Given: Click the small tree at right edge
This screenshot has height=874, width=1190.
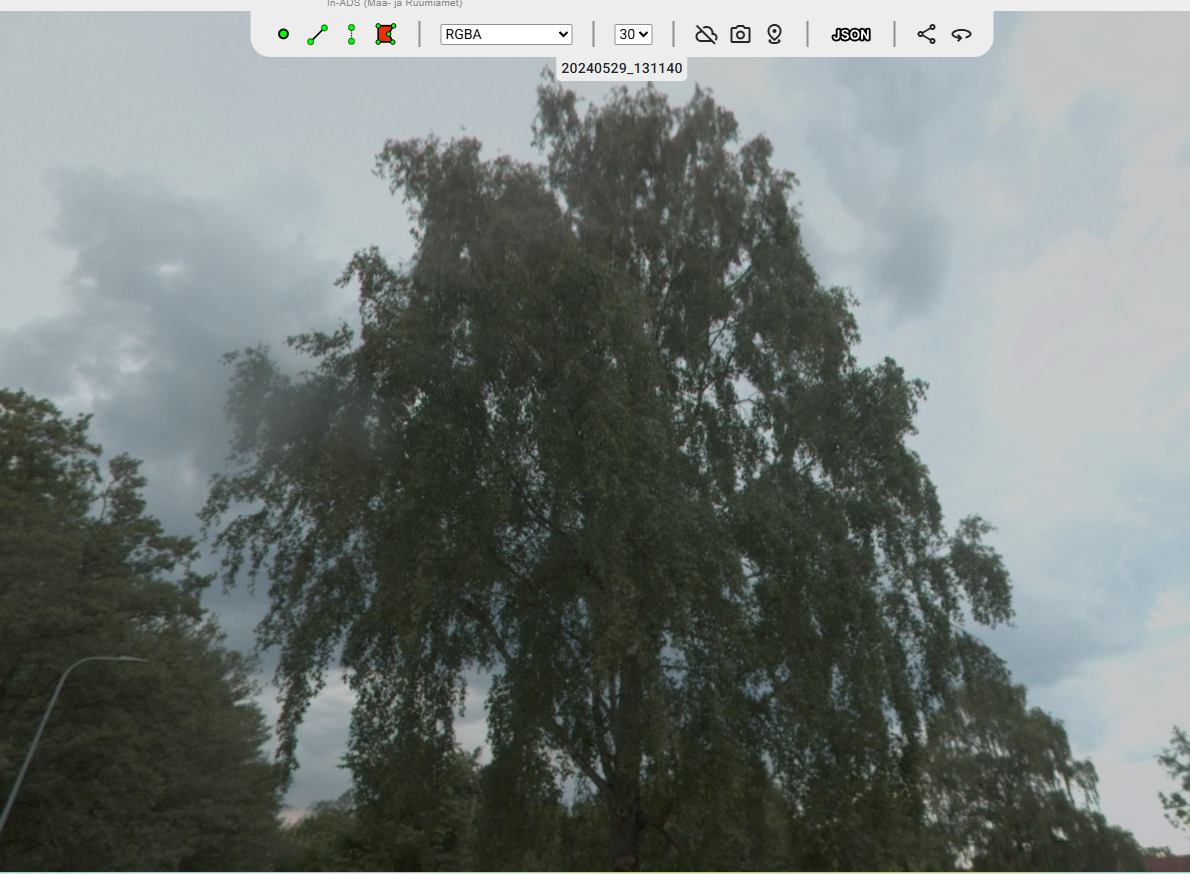Looking at the screenshot, I should (x=1175, y=780).
